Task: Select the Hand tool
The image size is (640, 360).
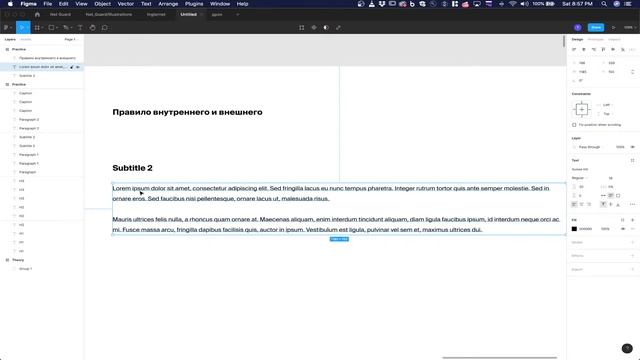Action: [93, 27]
